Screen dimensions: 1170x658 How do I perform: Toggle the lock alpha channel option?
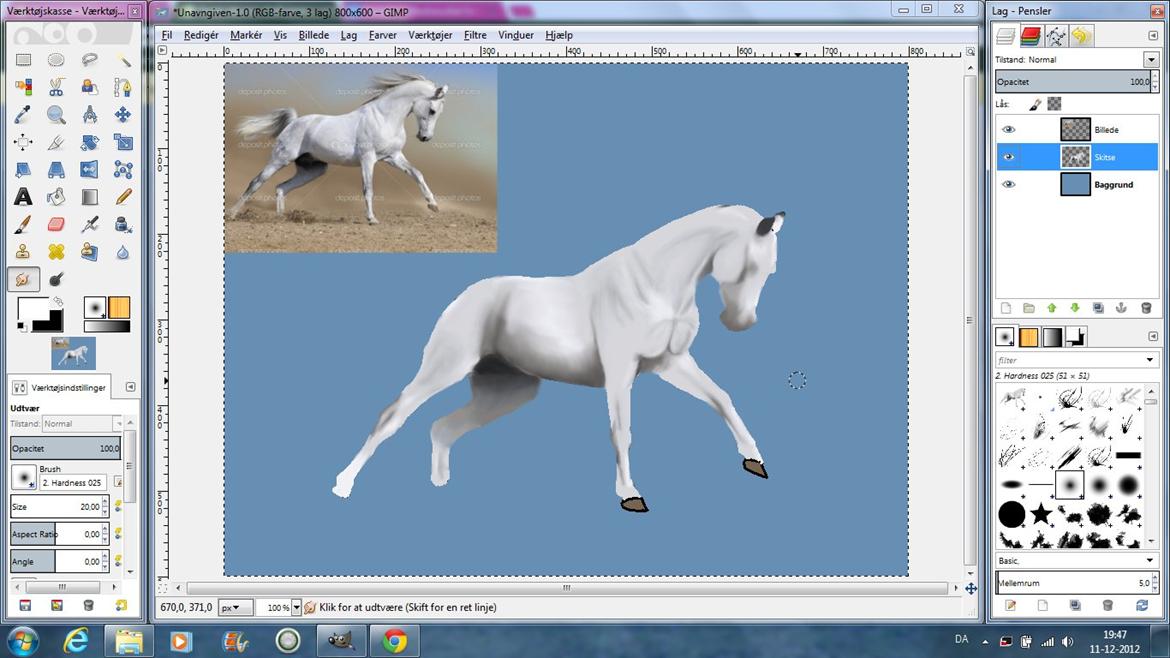(x=1054, y=104)
